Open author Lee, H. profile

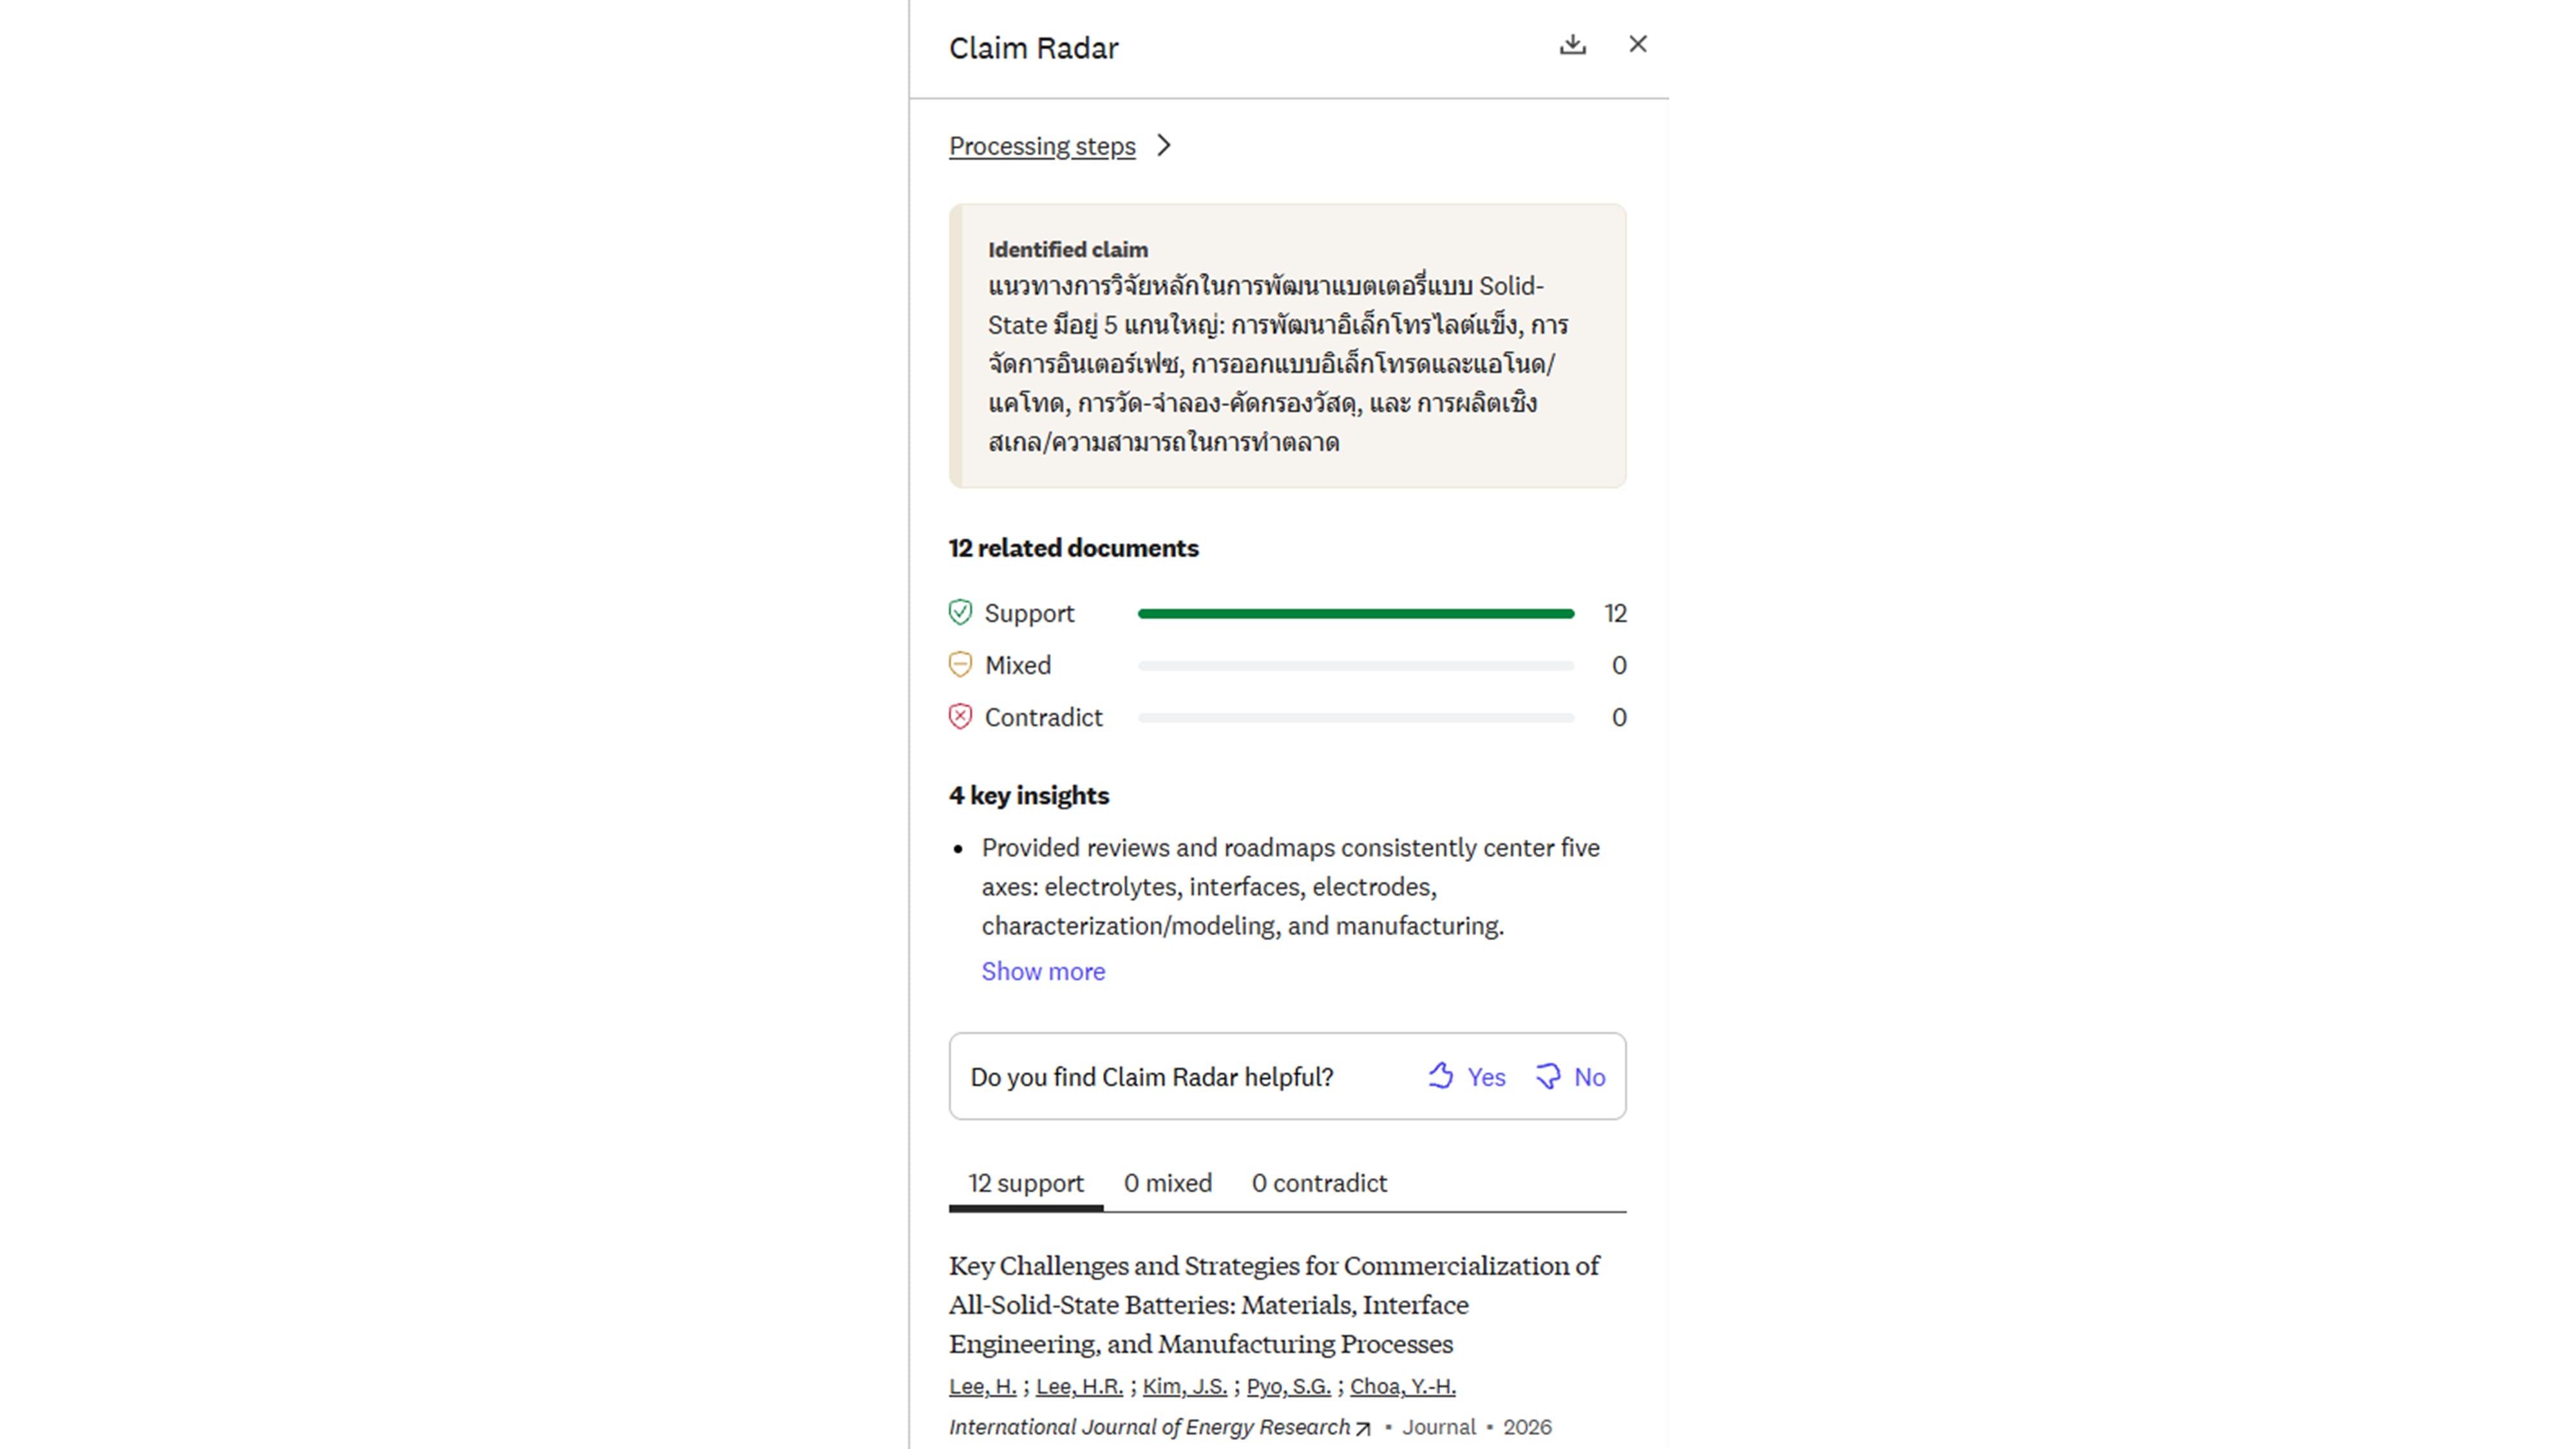pyautogui.click(x=982, y=1386)
